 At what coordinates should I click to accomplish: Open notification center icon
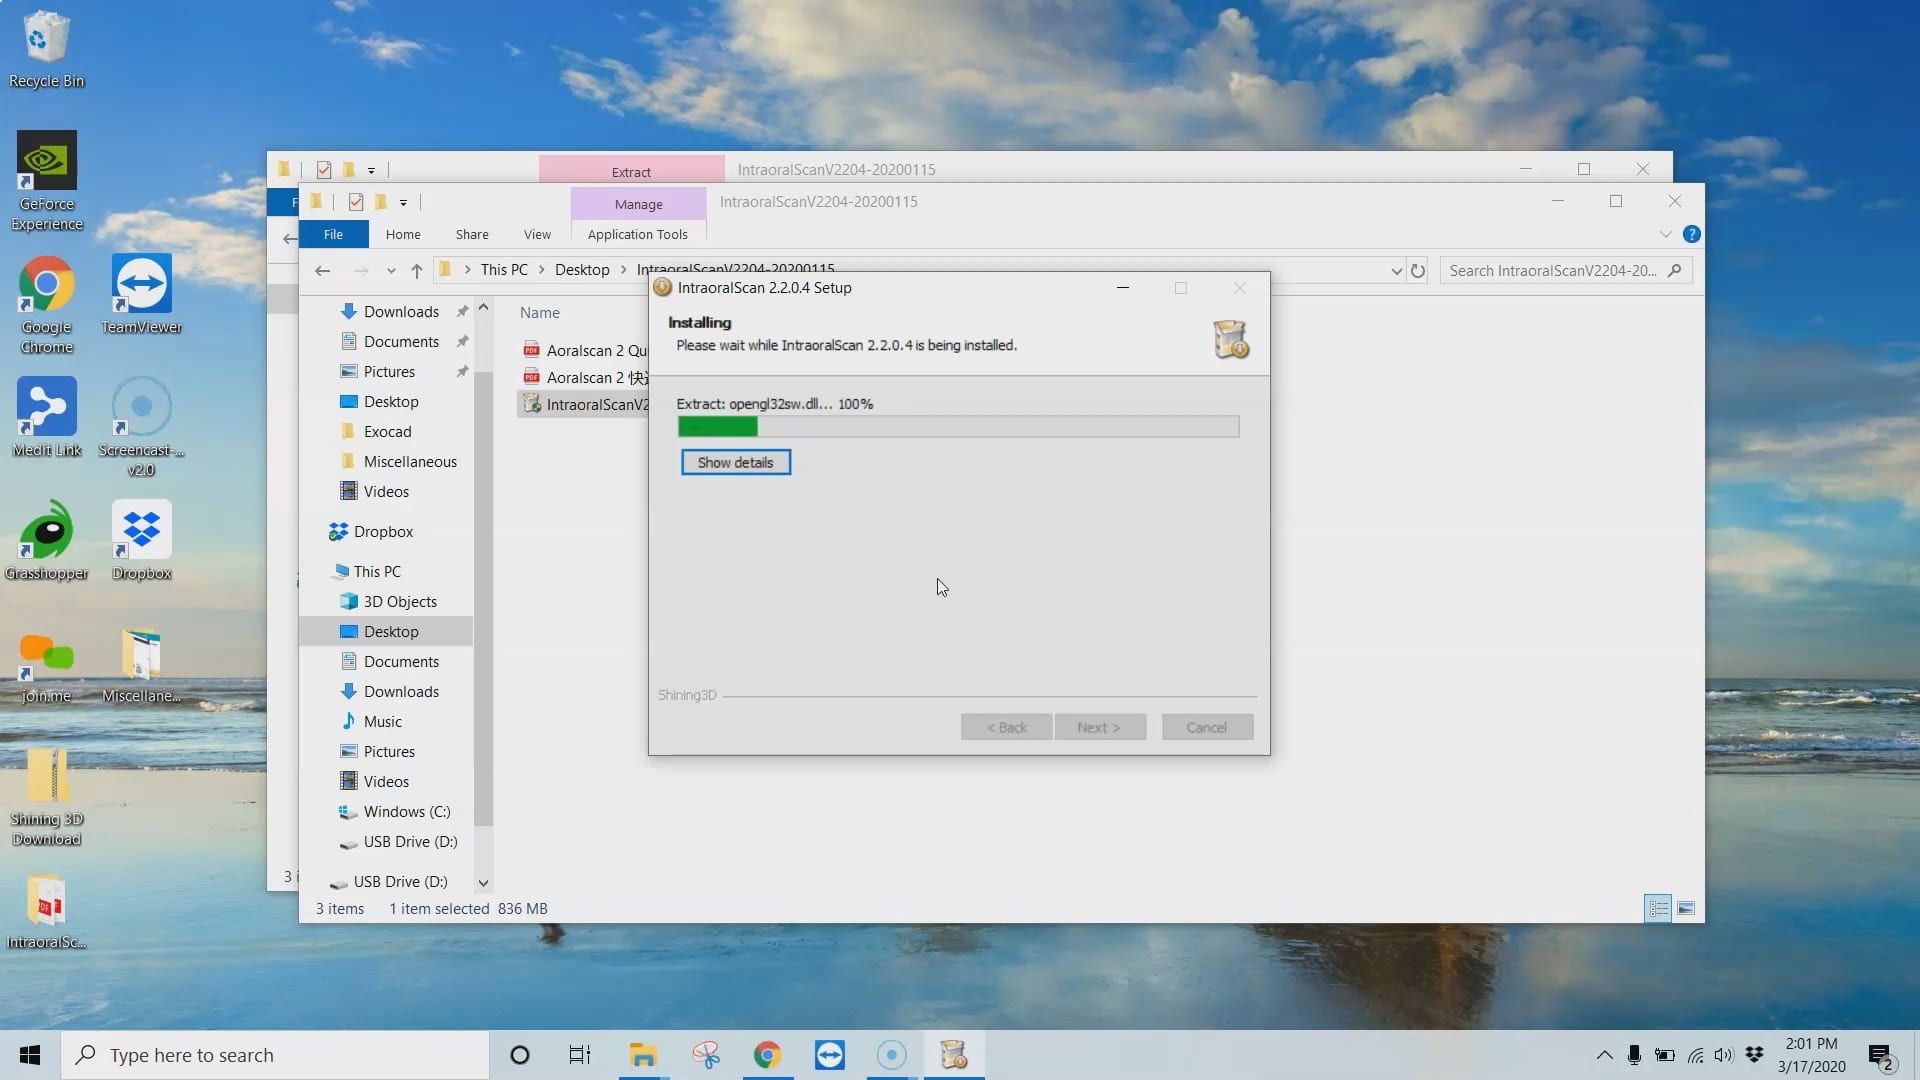pos(1882,1056)
